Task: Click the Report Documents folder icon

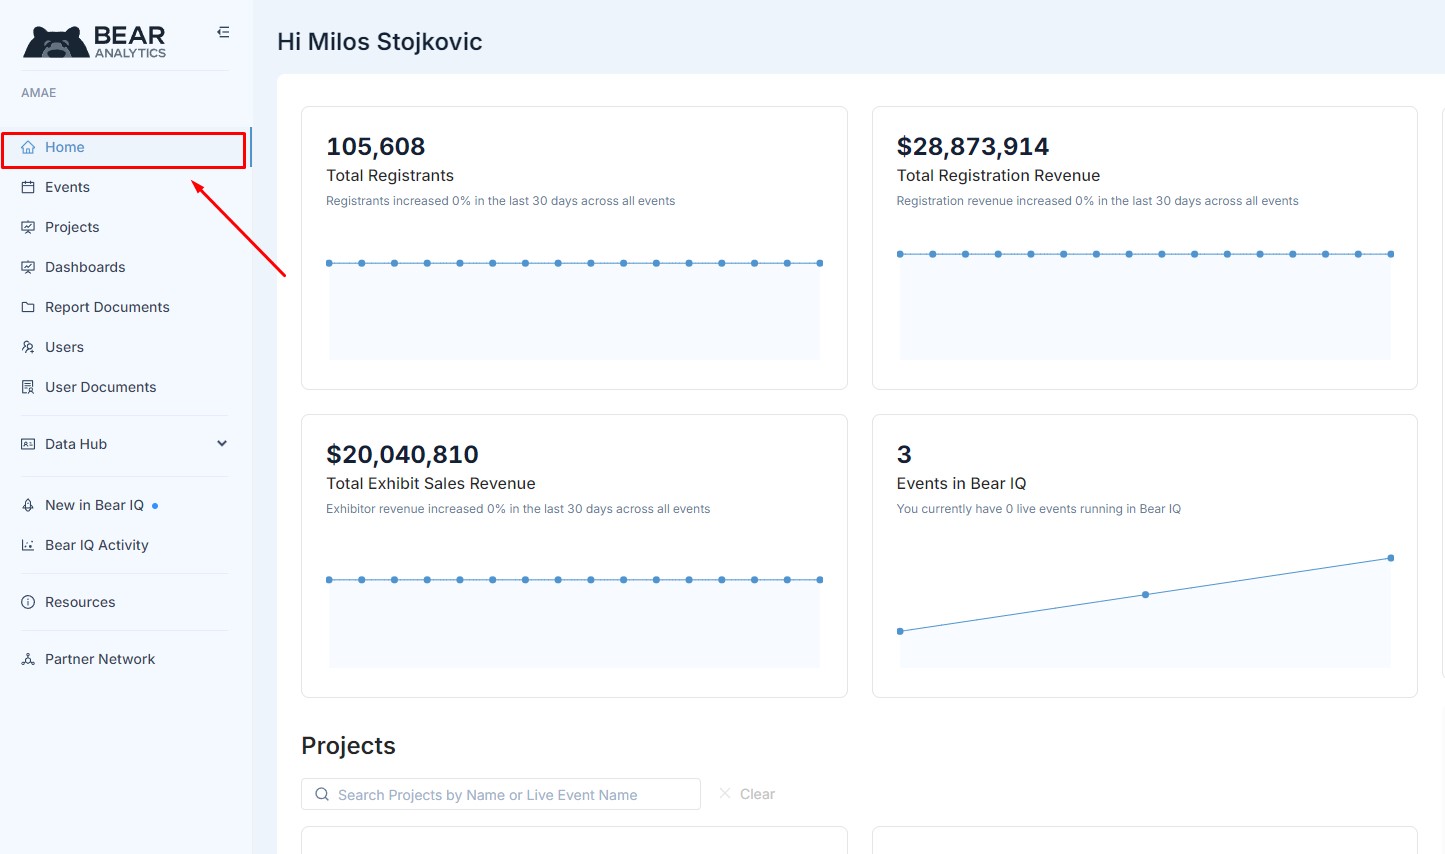Action: [28, 308]
